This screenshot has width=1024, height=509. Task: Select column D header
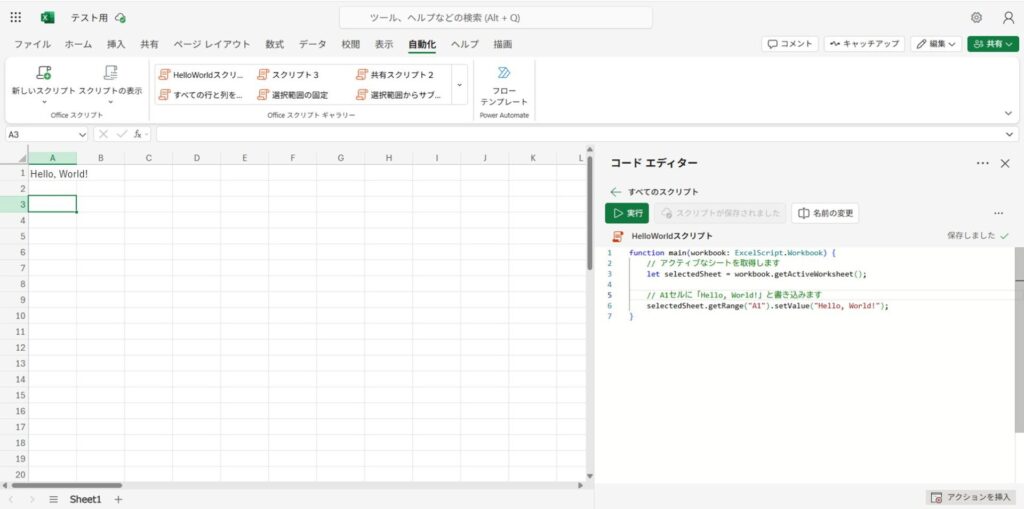(197, 158)
